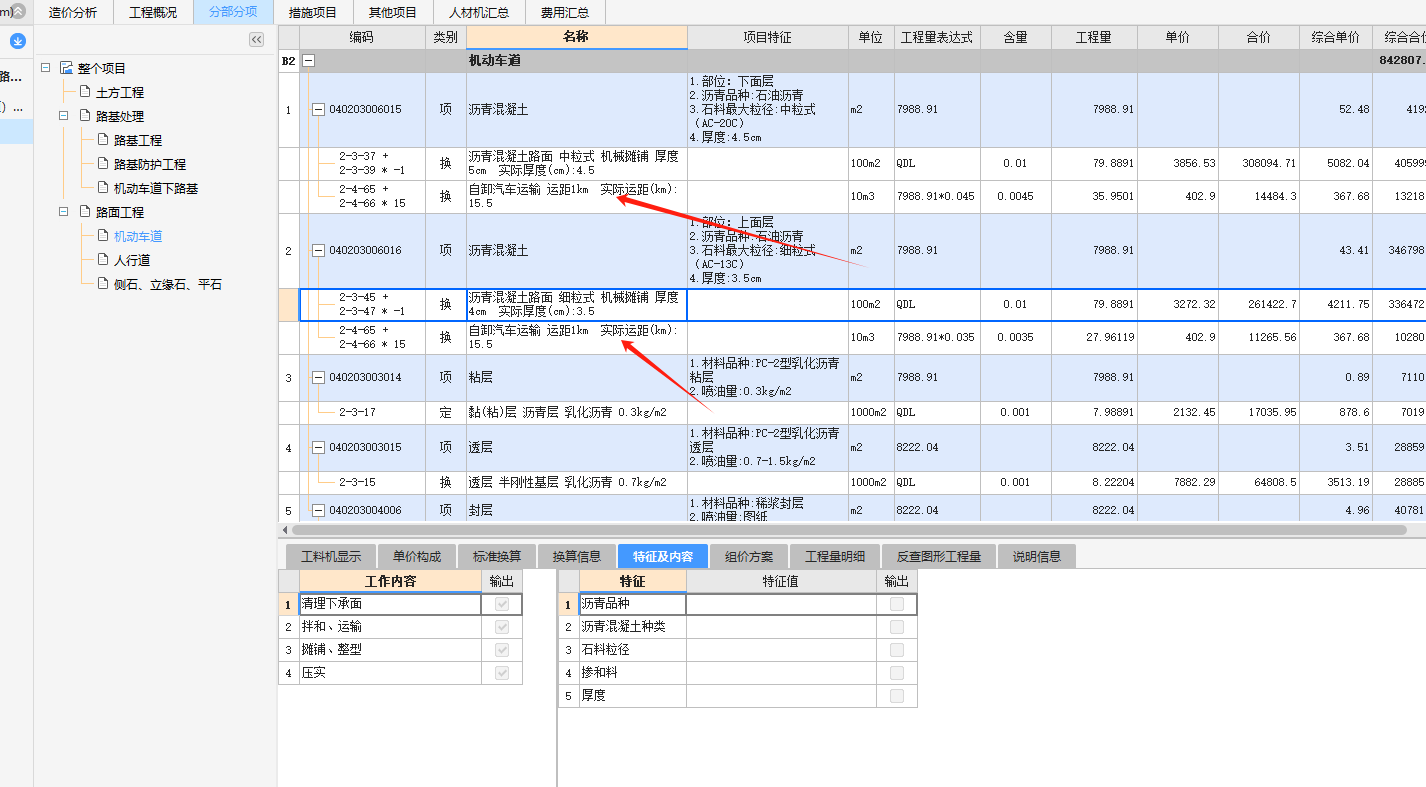This screenshot has width=1426, height=787.
Task: Click the document icon beside 机动车道下路基
Action: pos(103,188)
